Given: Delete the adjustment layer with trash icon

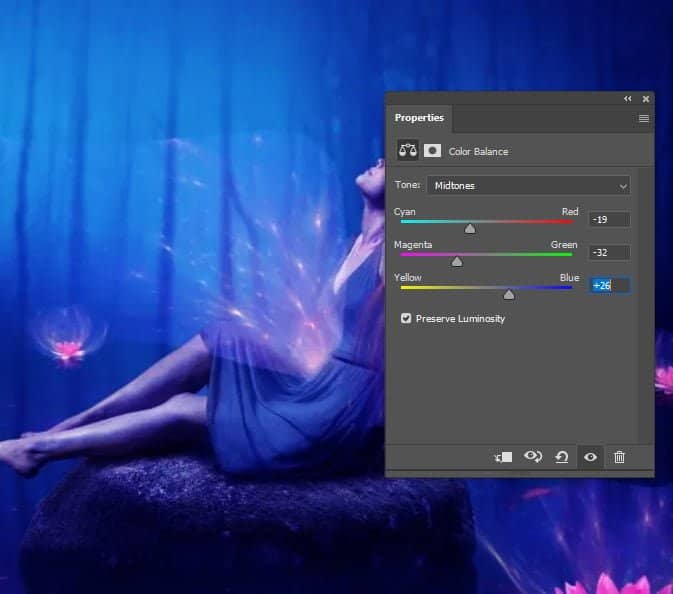Looking at the screenshot, I should tap(619, 457).
